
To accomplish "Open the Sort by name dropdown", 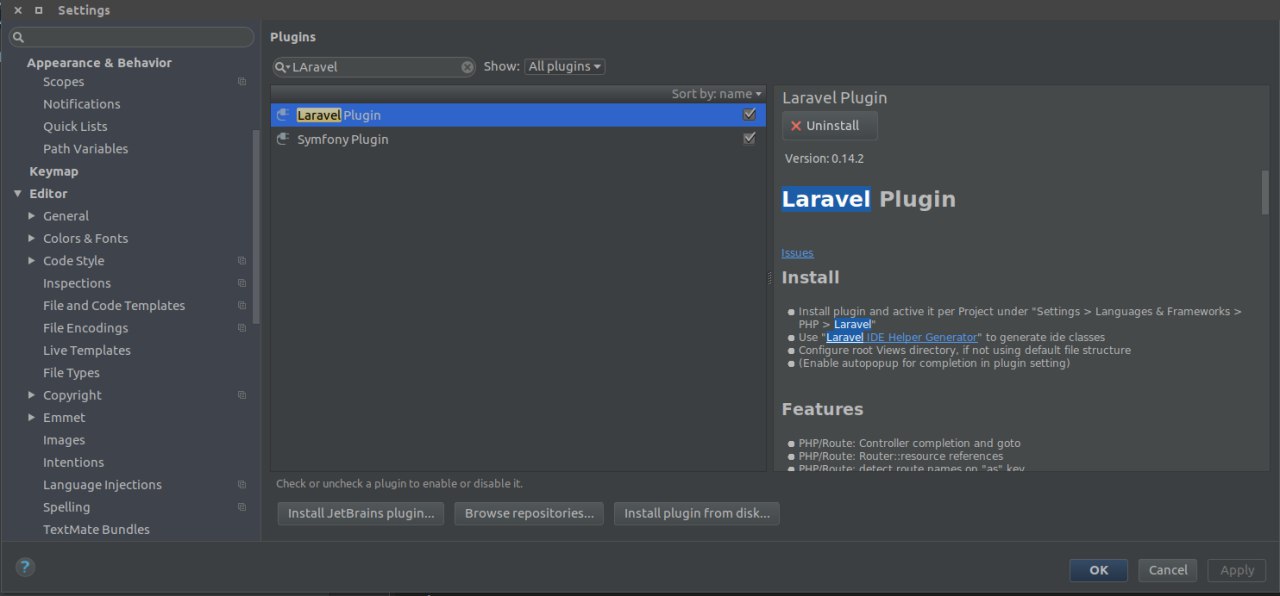I will point(716,94).
